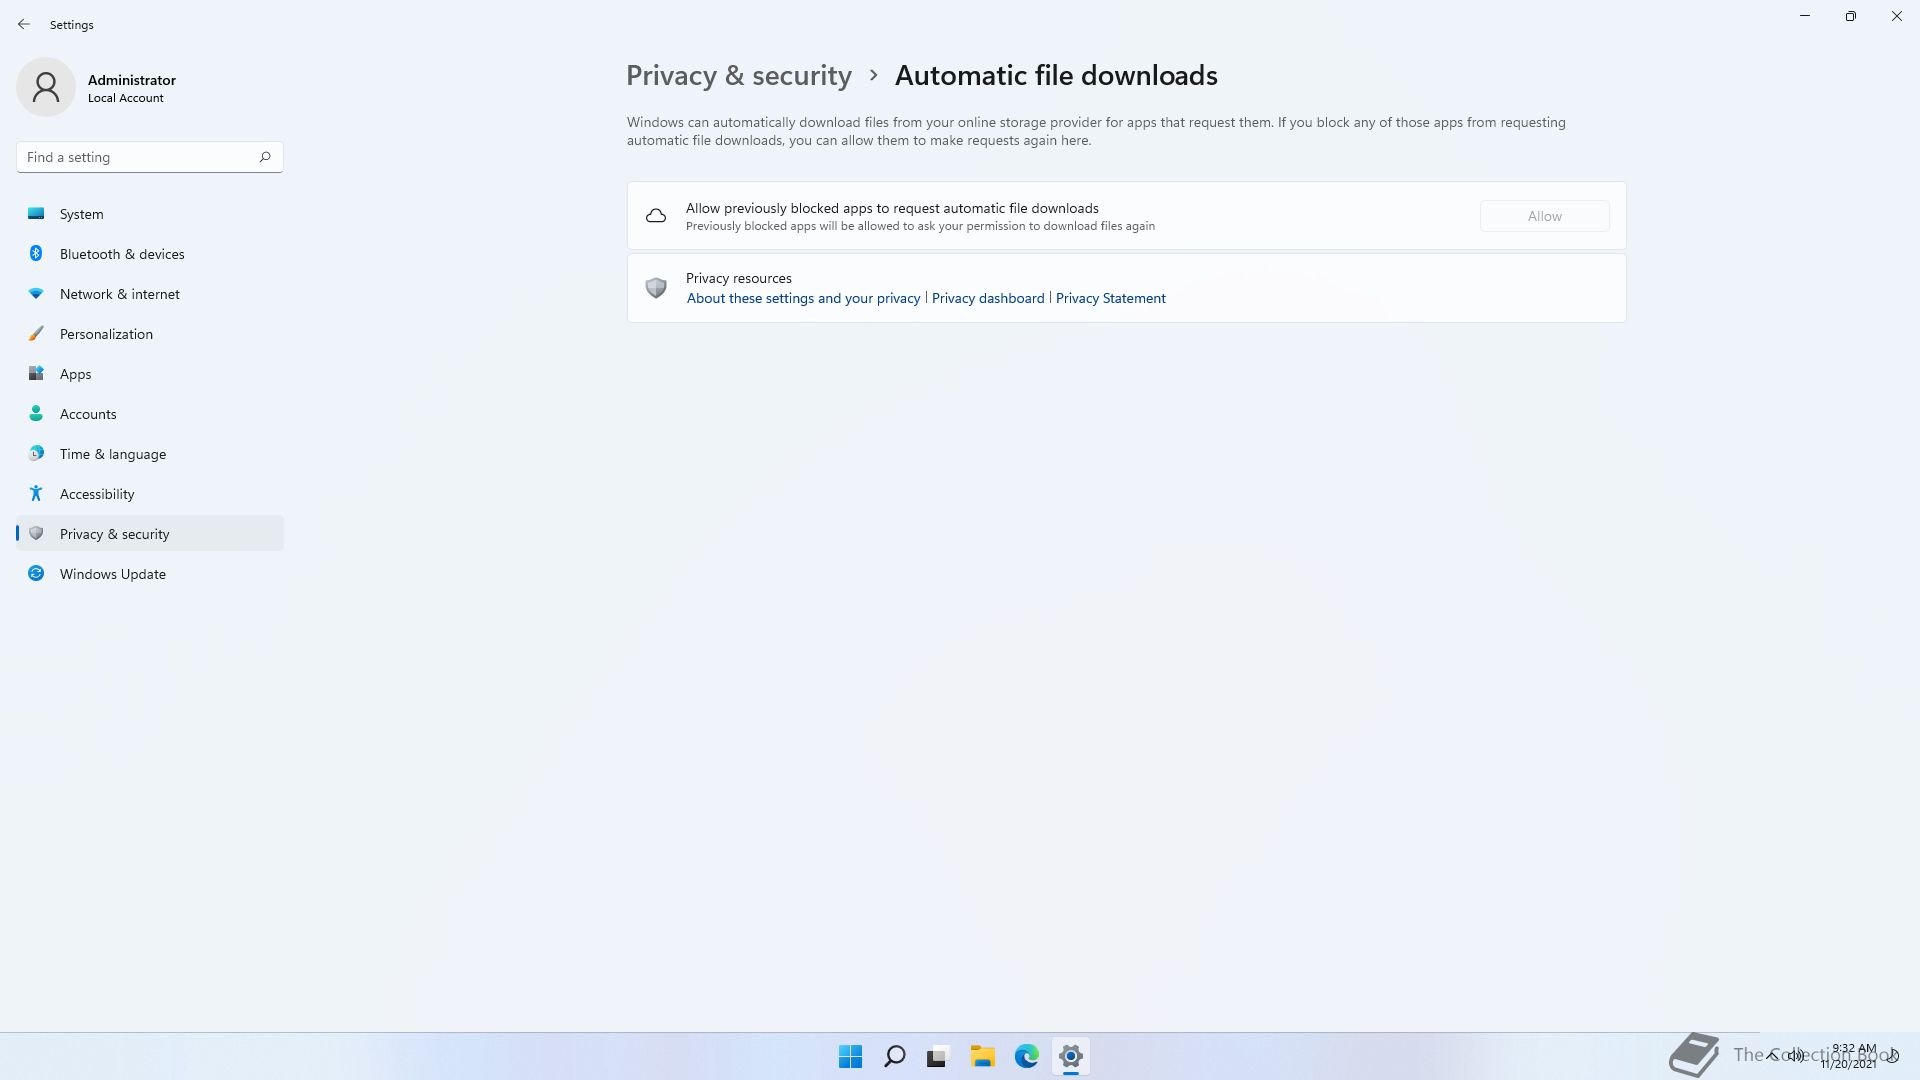
Task: Open the System settings category
Action: [x=150, y=214]
